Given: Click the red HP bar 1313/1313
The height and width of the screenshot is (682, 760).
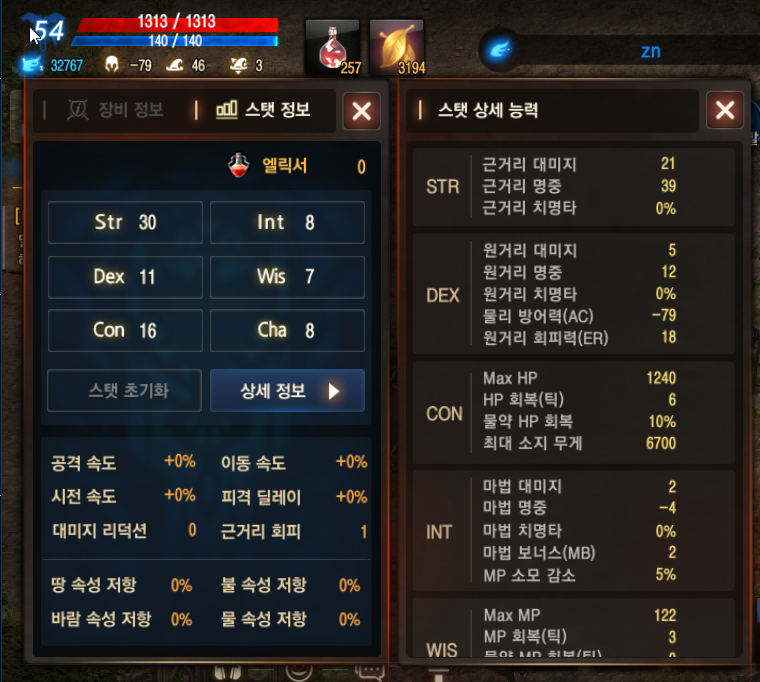Looking at the screenshot, I should point(178,24).
